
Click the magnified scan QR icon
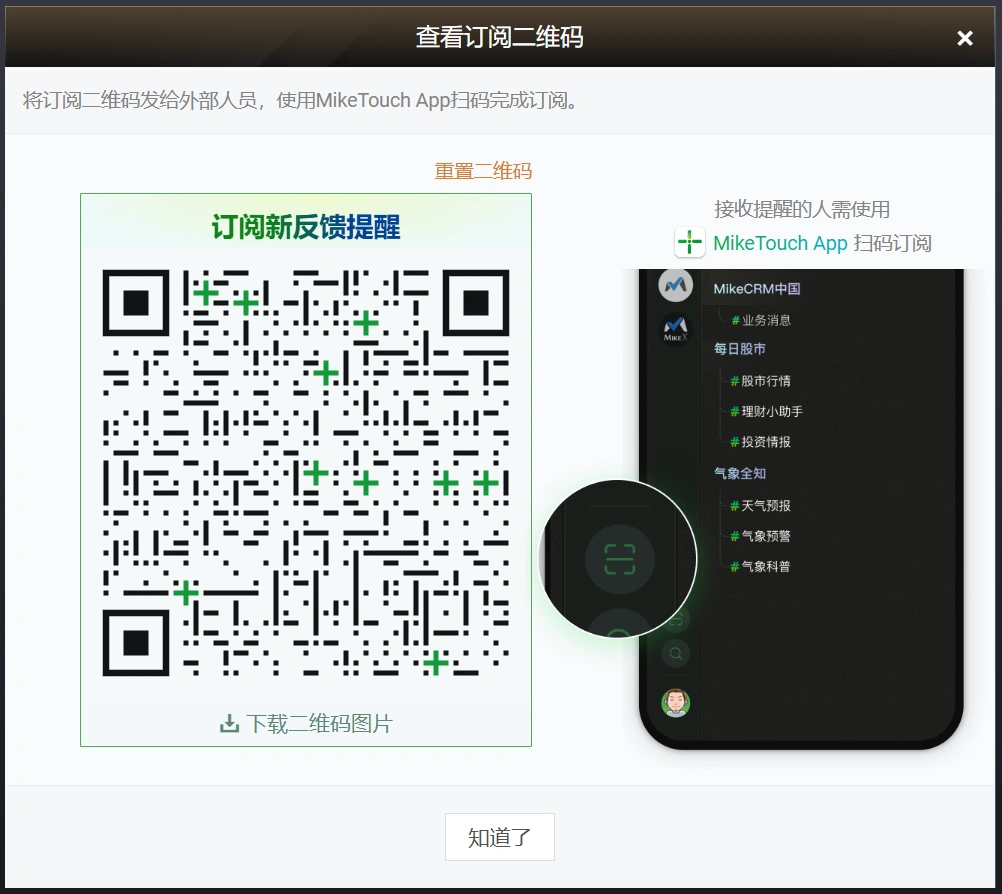(619, 558)
